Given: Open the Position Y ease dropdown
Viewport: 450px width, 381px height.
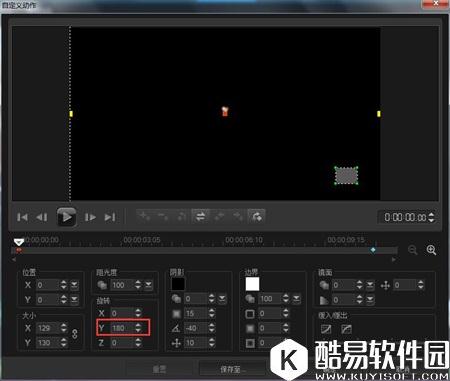Looking at the screenshot, I should (74, 300).
